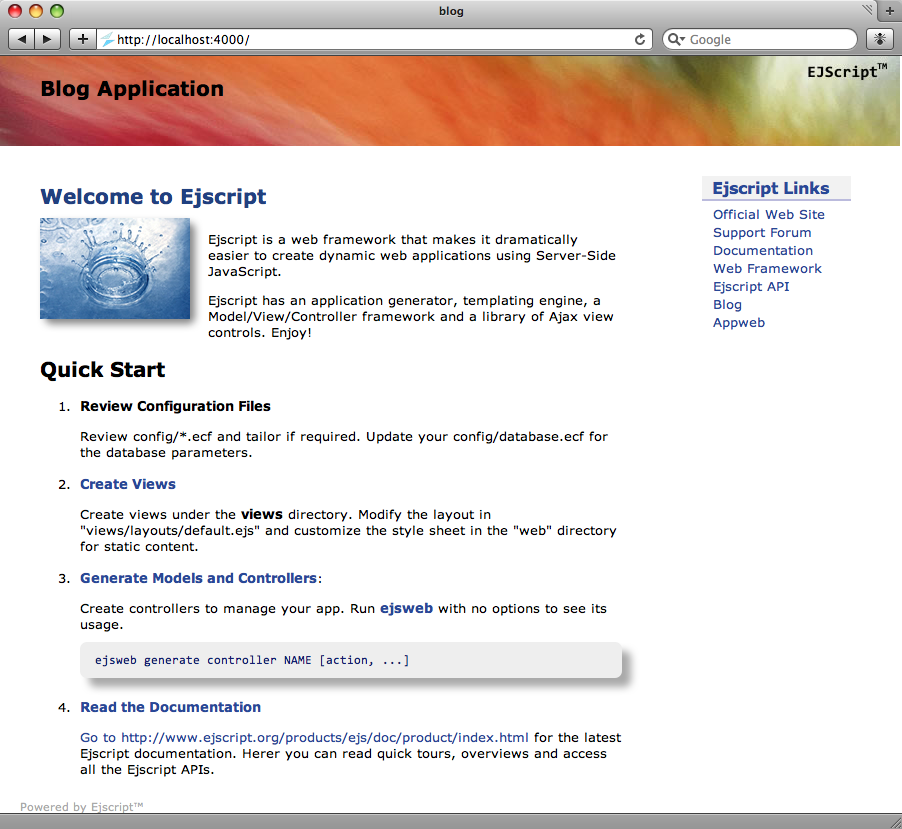Click the water splash thumbnail image
The image size is (902, 829).
(x=115, y=268)
